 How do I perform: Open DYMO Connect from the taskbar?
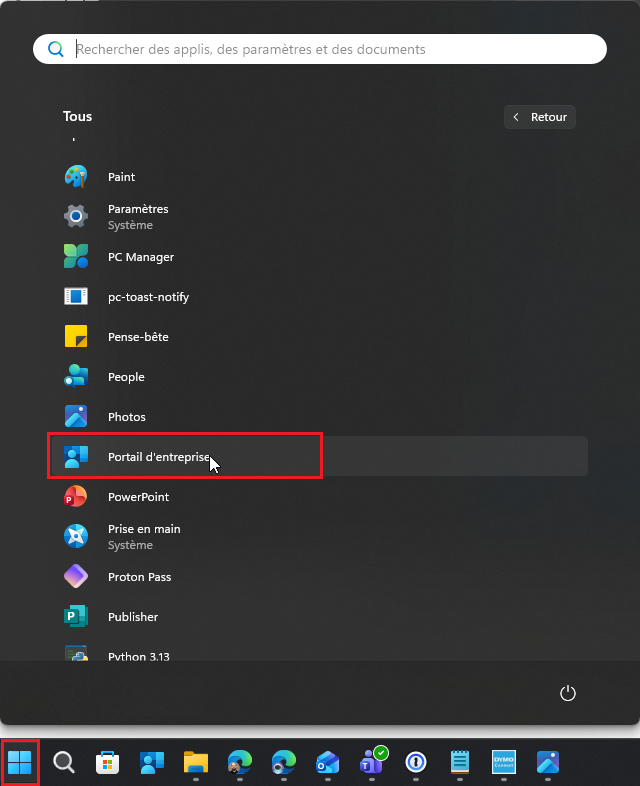point(504,763)
